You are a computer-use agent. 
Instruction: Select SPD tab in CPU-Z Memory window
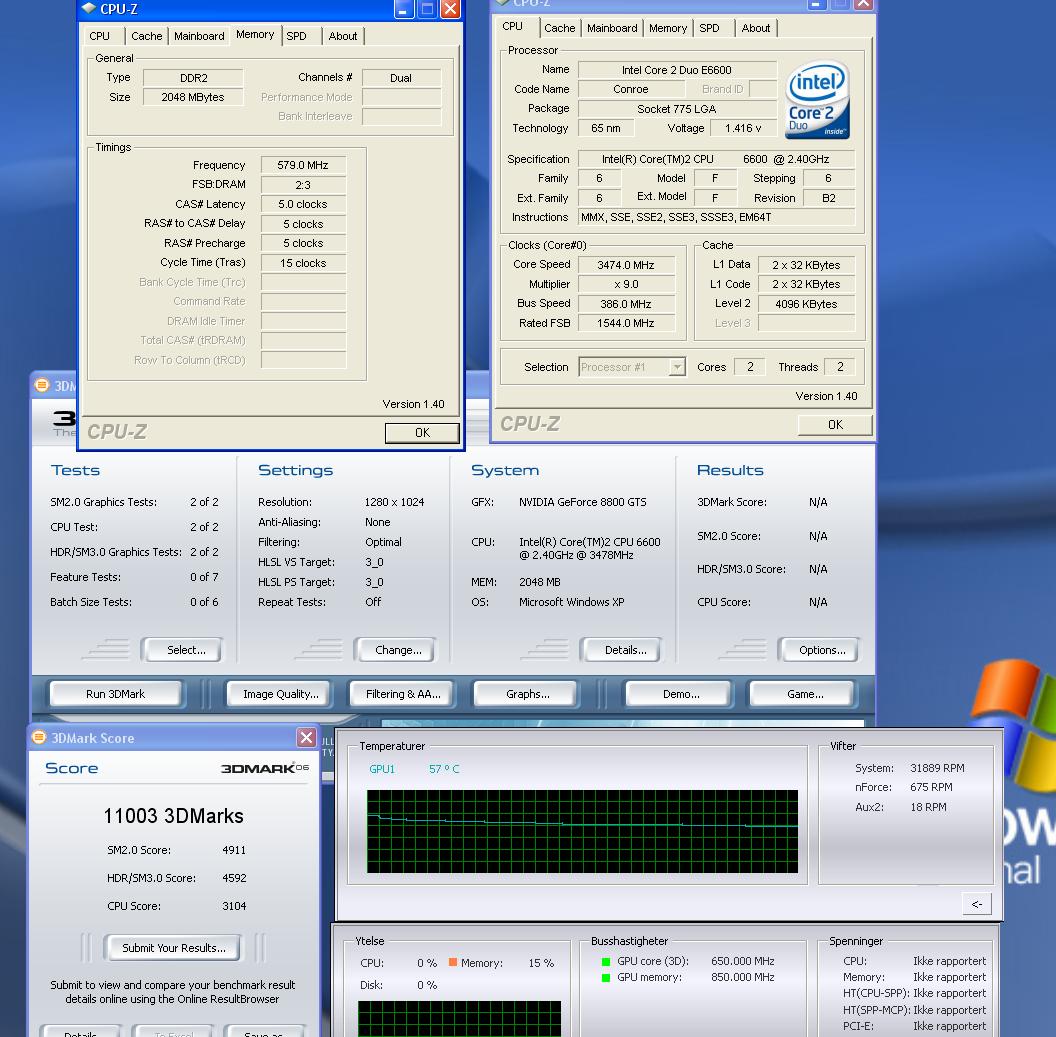click(x=296, y=36)
